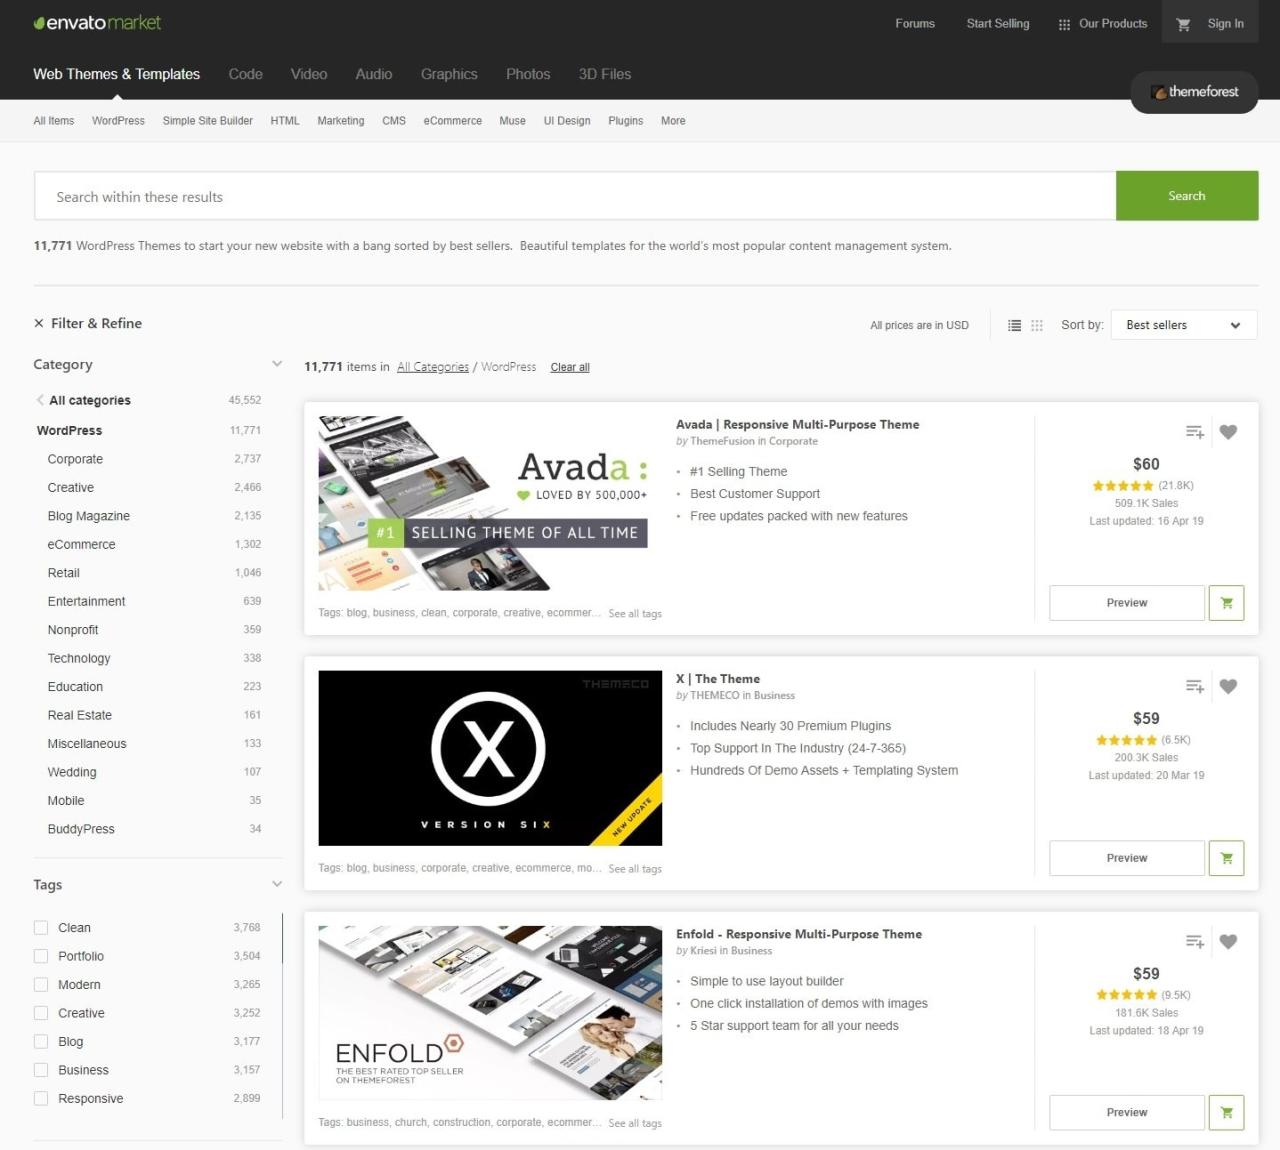Open the 3D Files tab

tap(605, 74)
